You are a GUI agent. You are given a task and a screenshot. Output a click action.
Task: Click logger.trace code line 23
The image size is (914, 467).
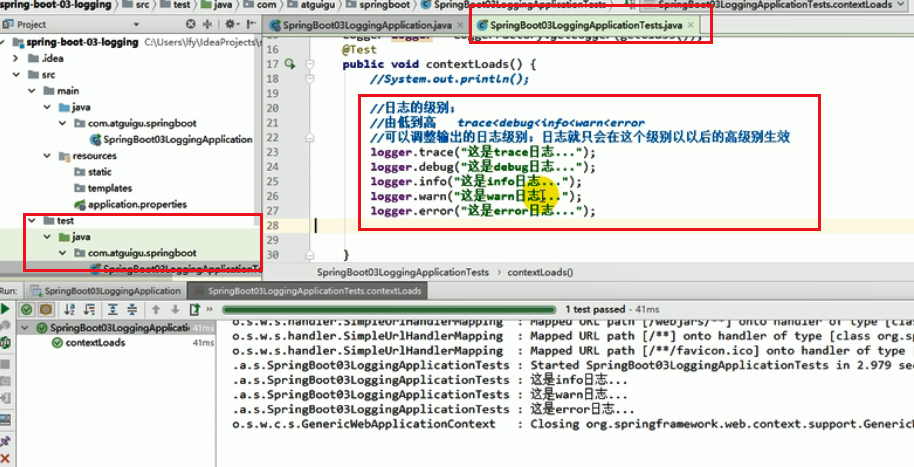pyautogui.click(x=483, y=152)
